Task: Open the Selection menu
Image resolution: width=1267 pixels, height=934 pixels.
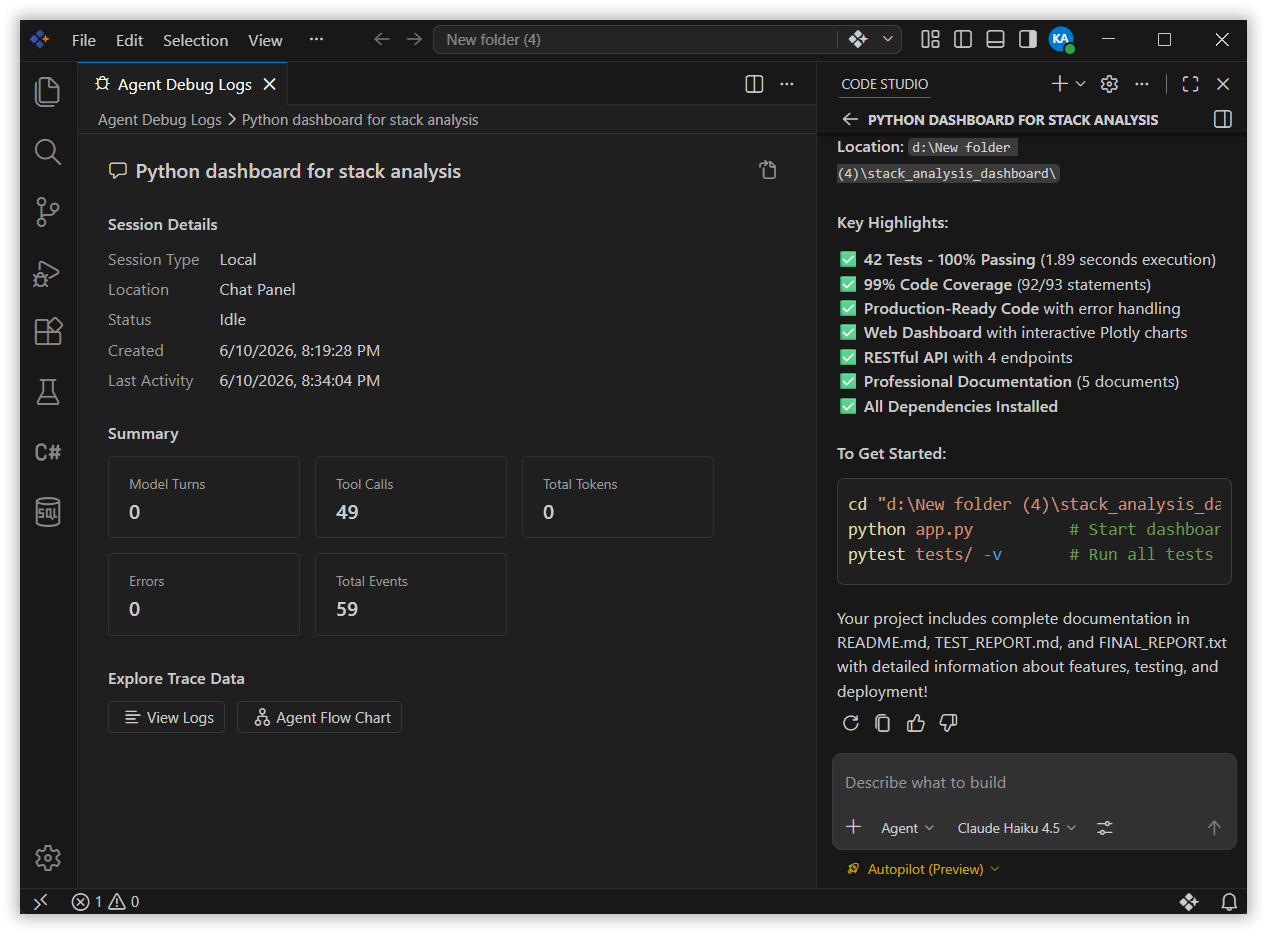Action: (x=195, y=40)
